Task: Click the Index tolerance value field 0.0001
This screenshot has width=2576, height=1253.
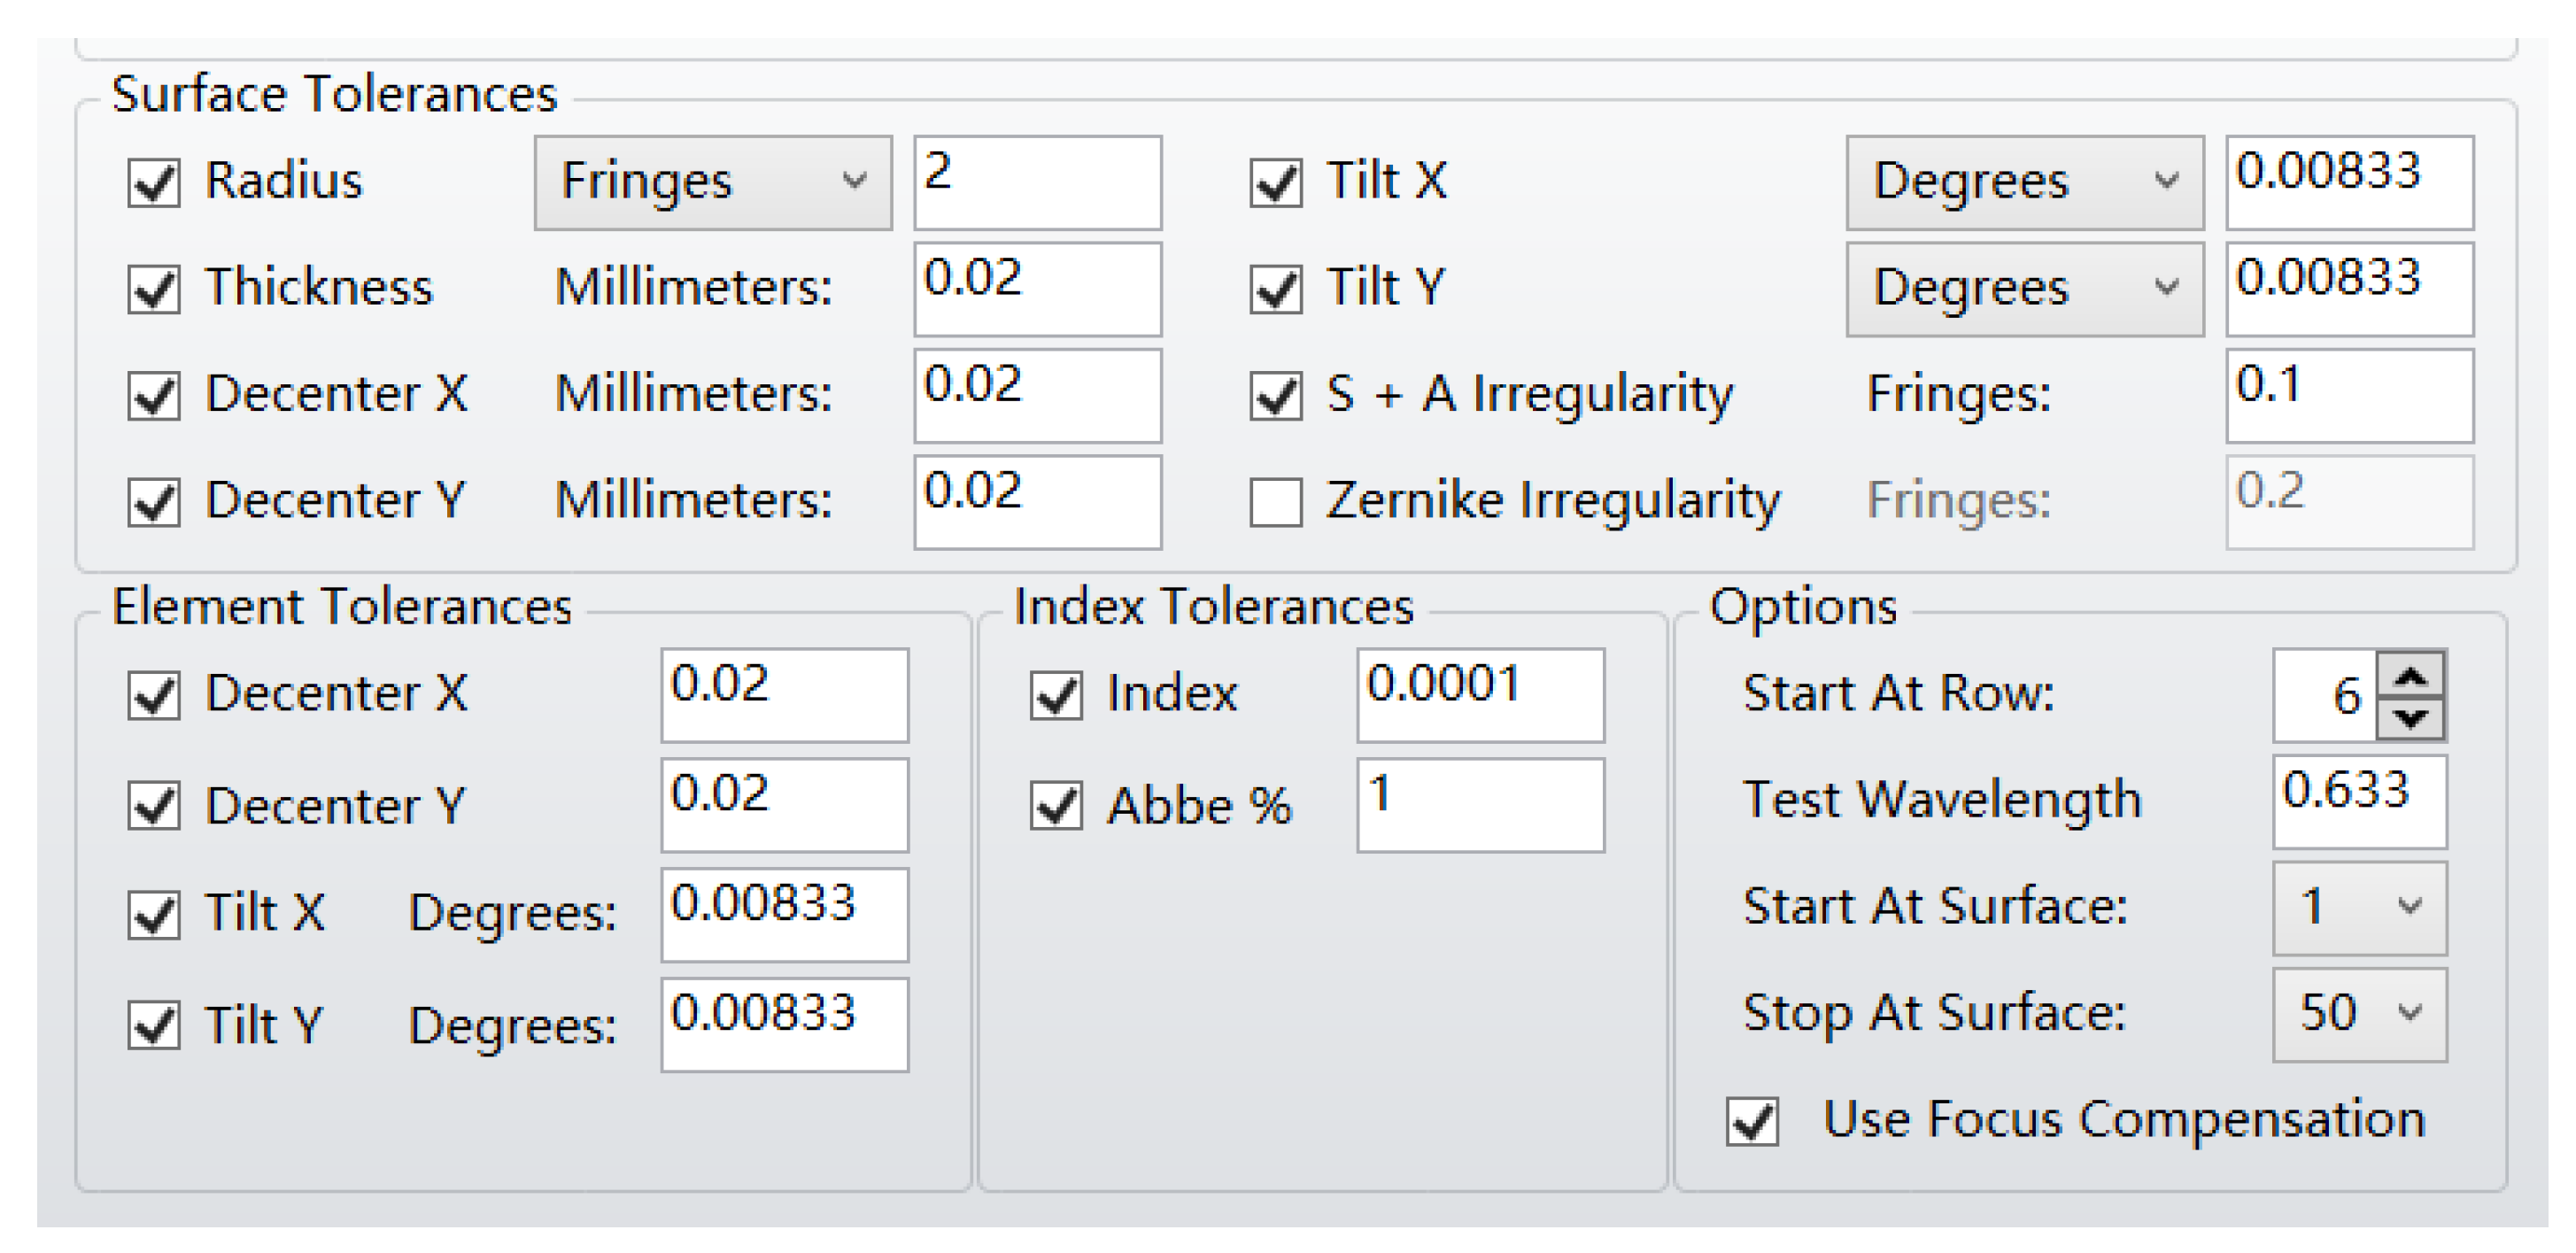Action: pyautogui.click(x=1480, y=696)
